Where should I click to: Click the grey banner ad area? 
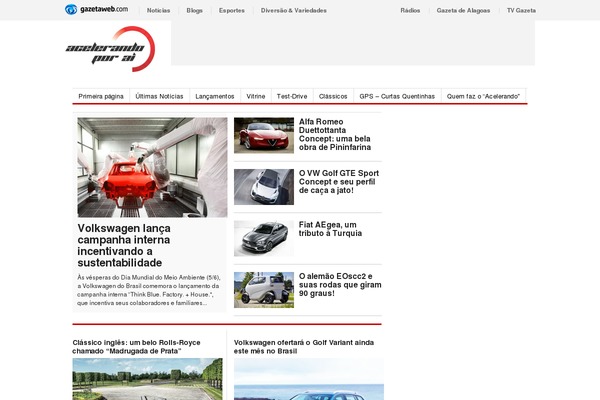coord(353,43)
